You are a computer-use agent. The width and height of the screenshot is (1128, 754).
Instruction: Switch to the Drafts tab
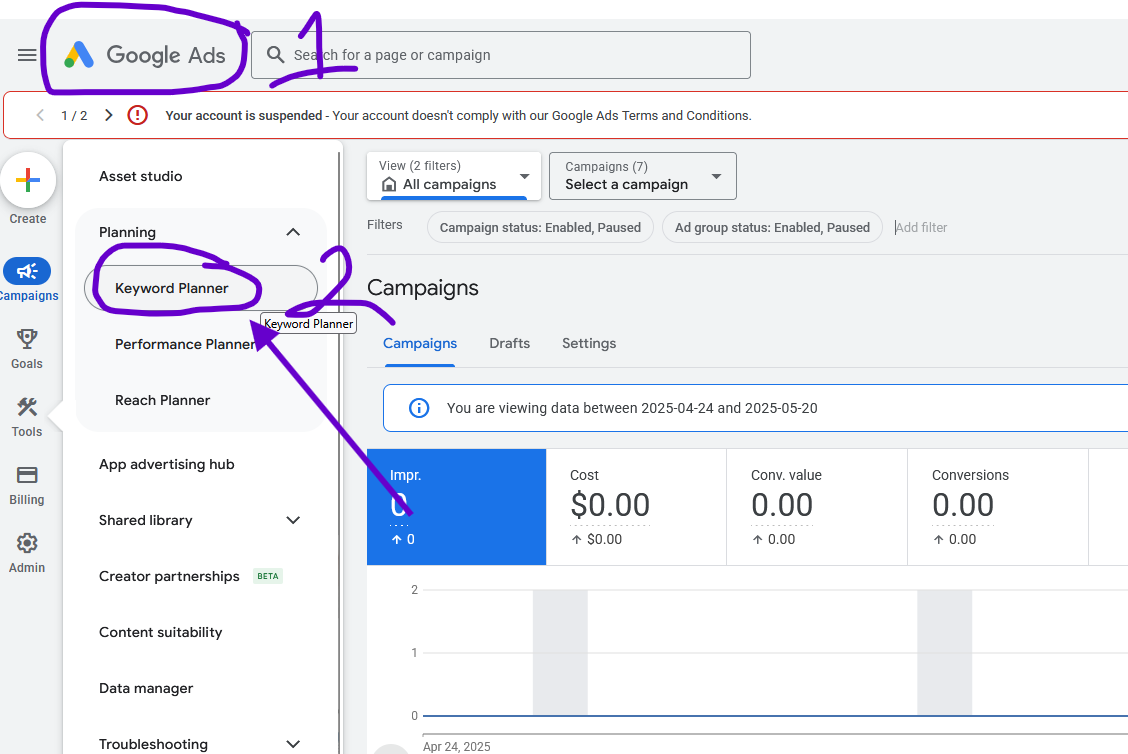509,343
